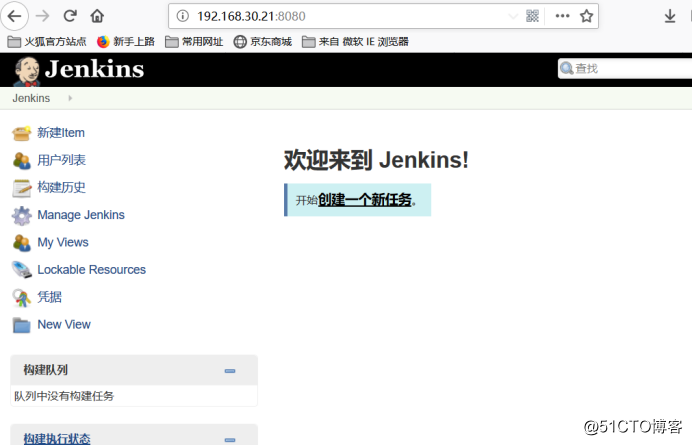Open the New View link
The width and height of the screenshot is (692, 445).
pyautogui.click(x=64, y=324)
